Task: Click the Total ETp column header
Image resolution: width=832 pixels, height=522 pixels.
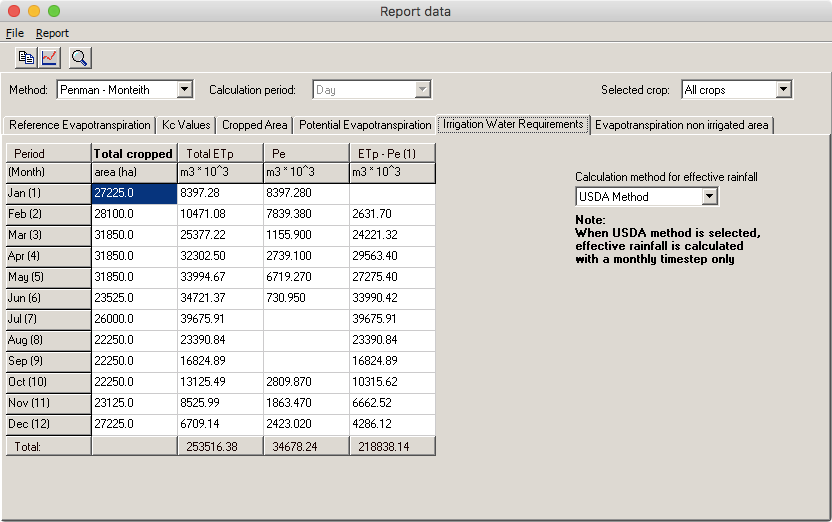Action: [219, 154]
